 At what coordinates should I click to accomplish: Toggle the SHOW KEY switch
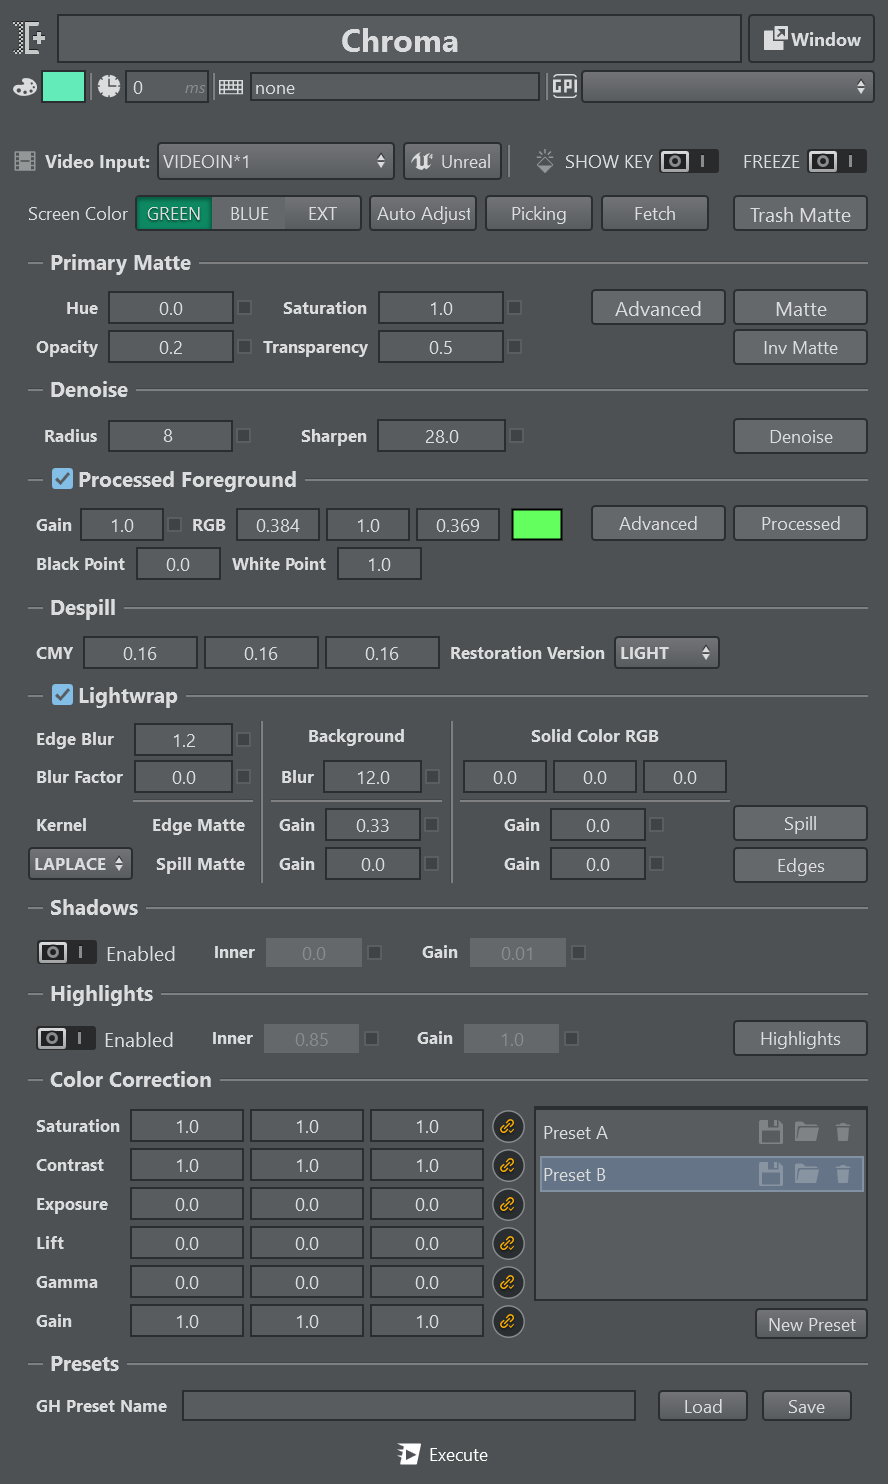point(689,161)
